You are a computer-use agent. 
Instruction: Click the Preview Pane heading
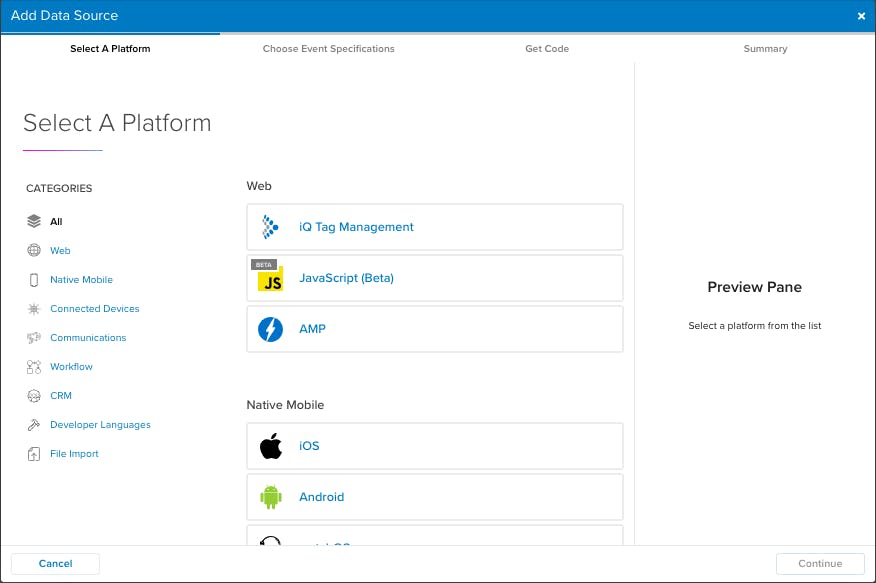[754, 287]
